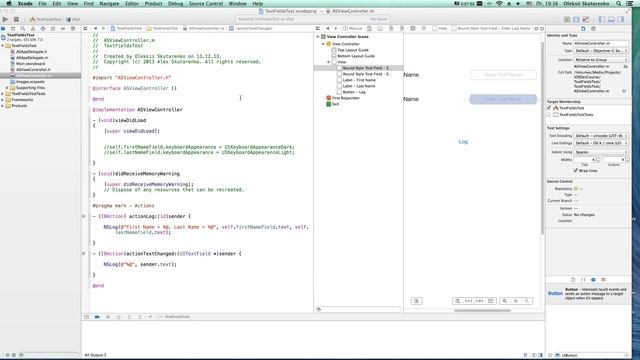Open the Navigate menu

point(109,4)
